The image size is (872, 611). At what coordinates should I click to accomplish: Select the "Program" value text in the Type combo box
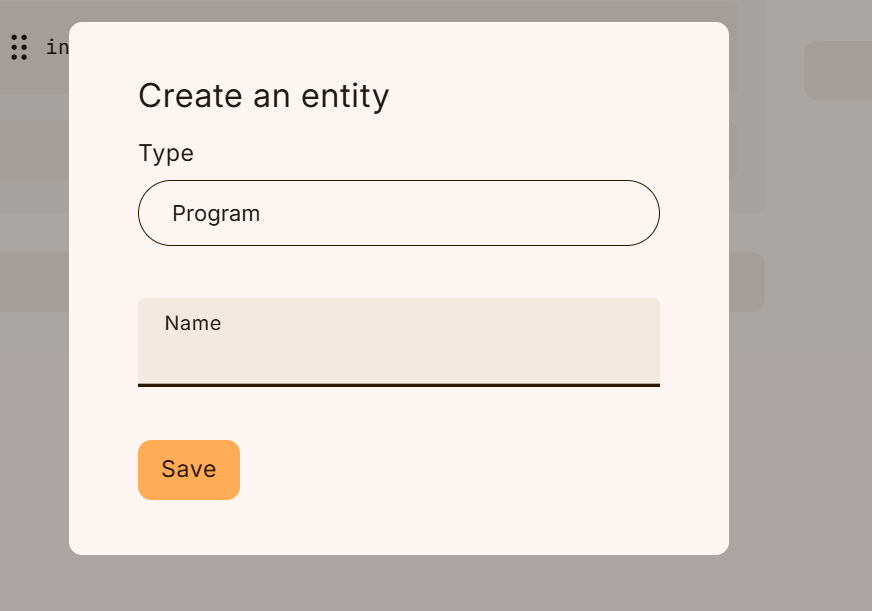216,213
